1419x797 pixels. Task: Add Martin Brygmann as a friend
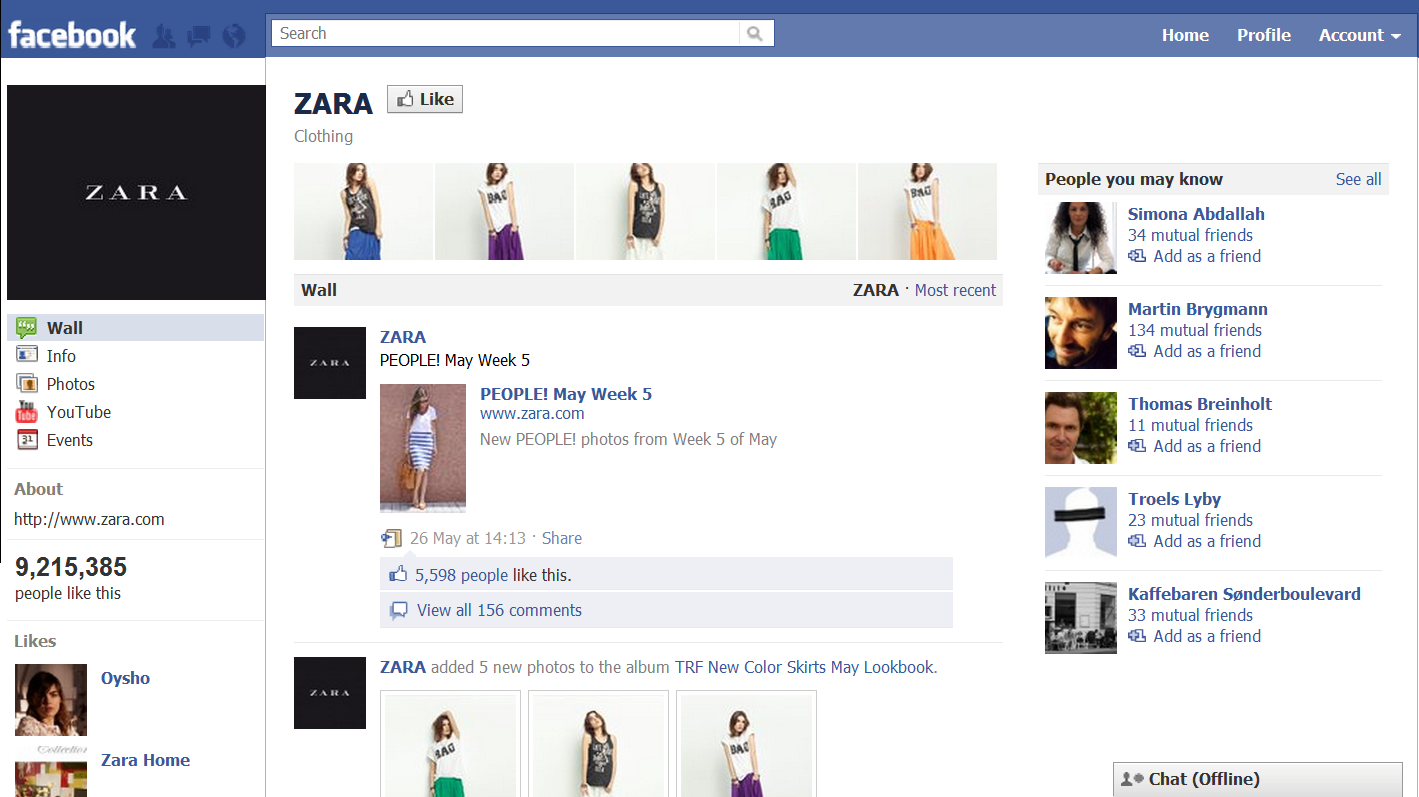pyautogui.click(x=1206, y=351)
